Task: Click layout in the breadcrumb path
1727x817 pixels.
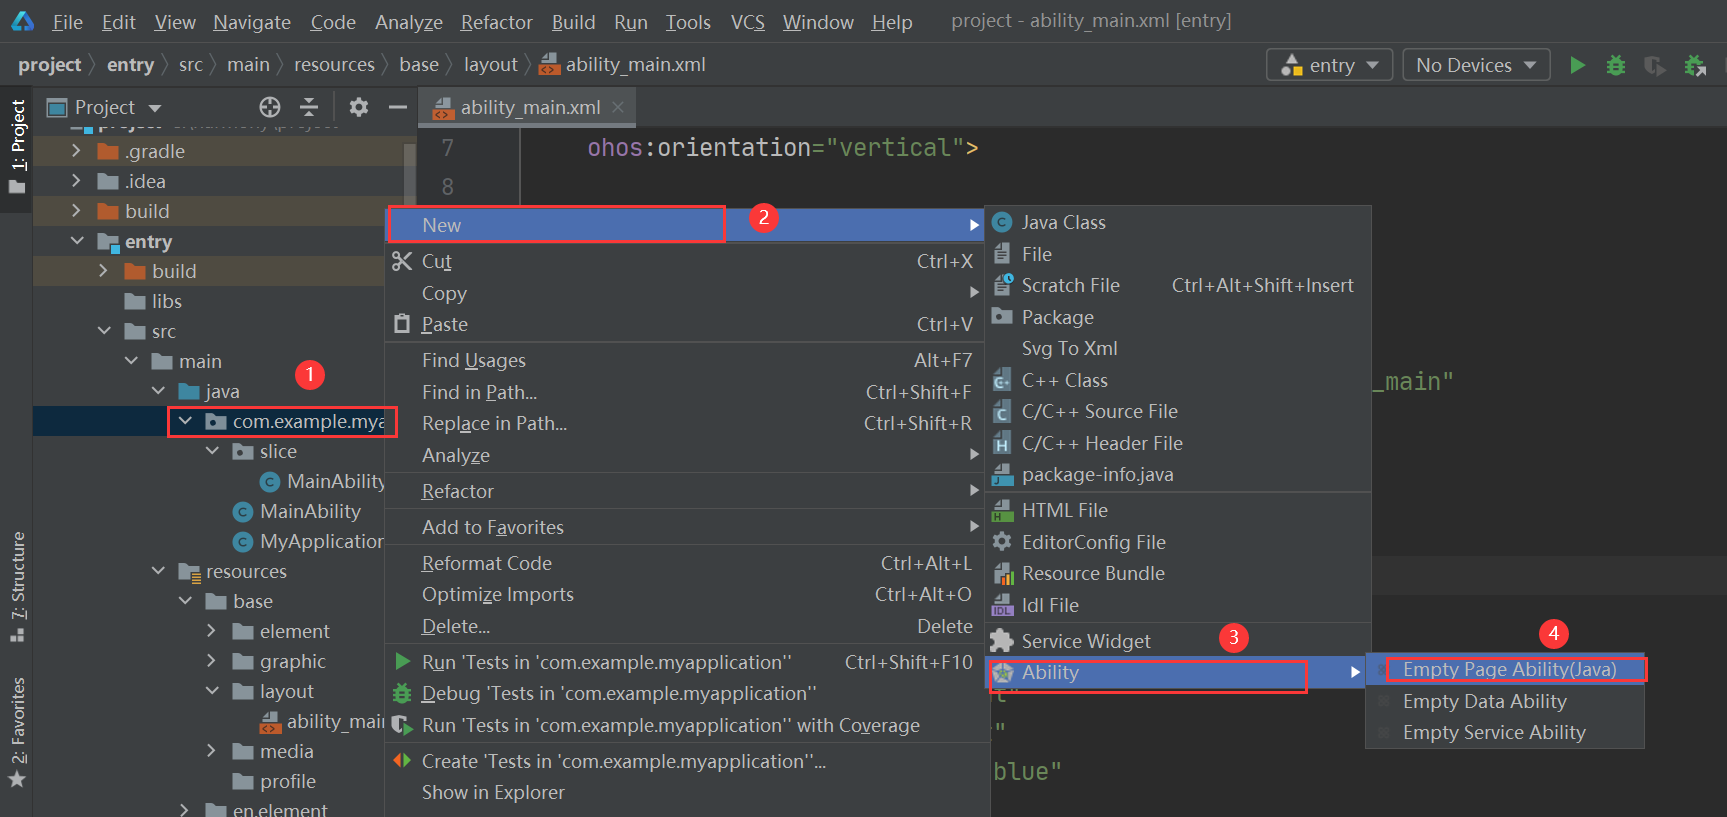Action: [491, 65]
